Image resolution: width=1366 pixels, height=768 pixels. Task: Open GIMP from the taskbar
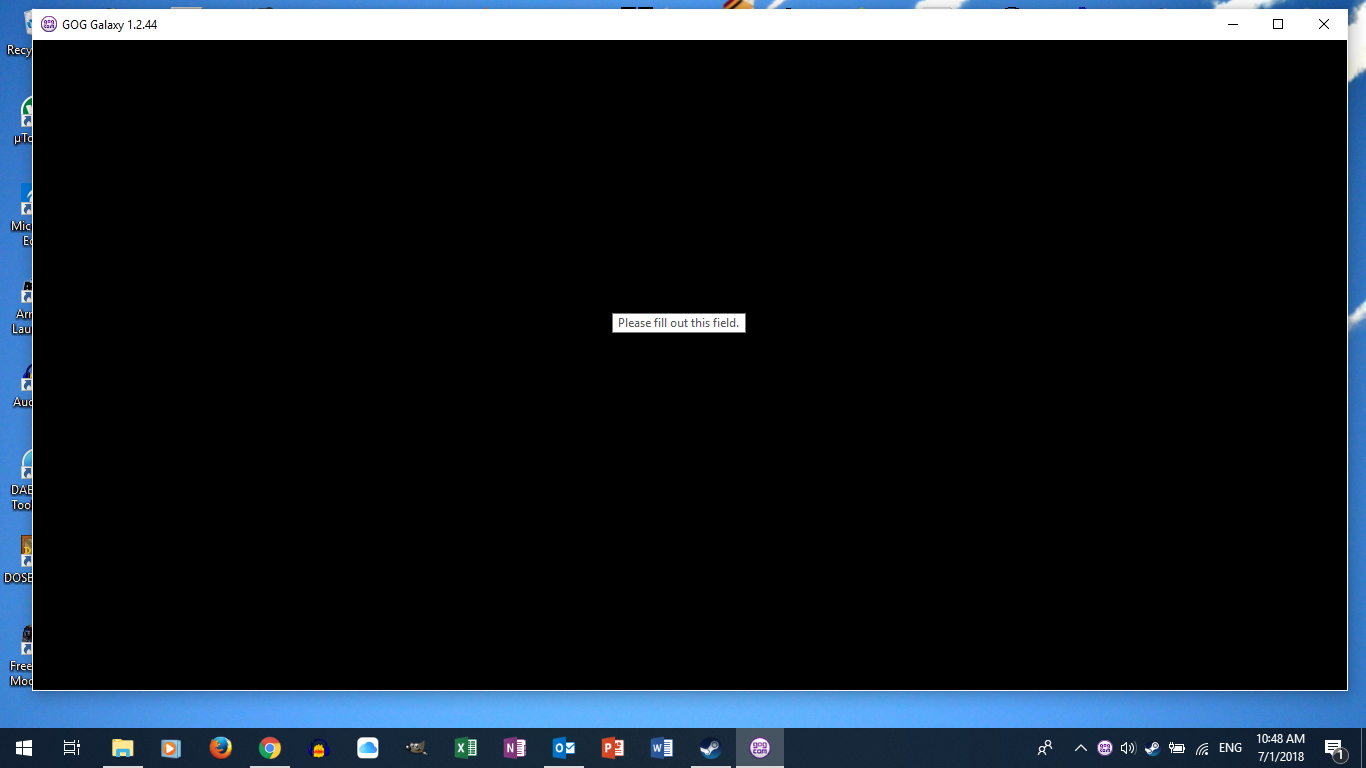[x=415, y=747]
